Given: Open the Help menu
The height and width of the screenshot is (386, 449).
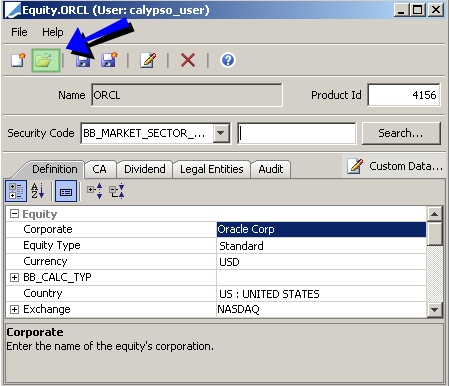Looking at the screenshot, I should tap(52, 32).
